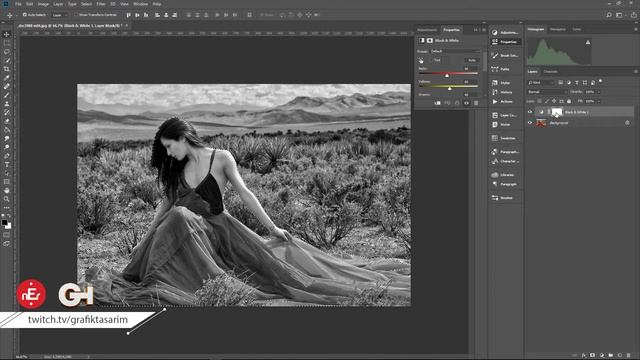Reset Black & White adjustment to defaults
Screen dimensions: 640x360
point(457,103)
